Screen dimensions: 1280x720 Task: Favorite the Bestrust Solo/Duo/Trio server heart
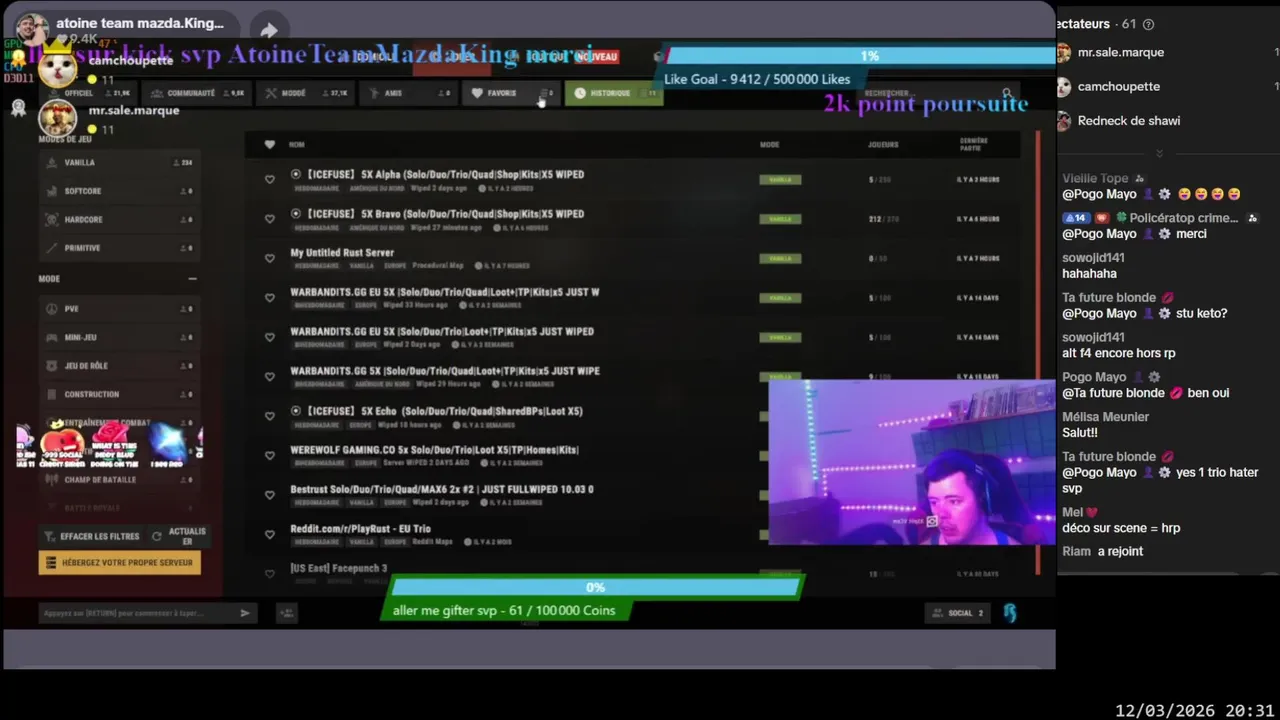click(269, 495)
